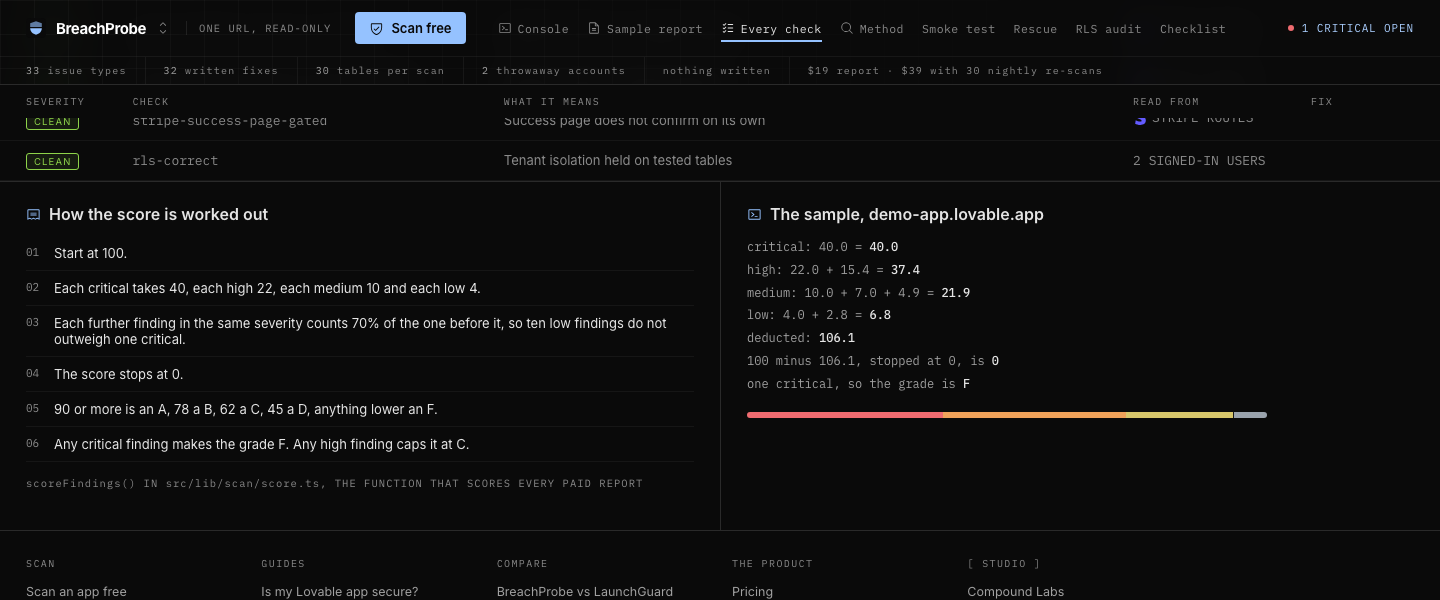
Task: Click the '32 written fixes' stat
Action: (x=220, y=71)
